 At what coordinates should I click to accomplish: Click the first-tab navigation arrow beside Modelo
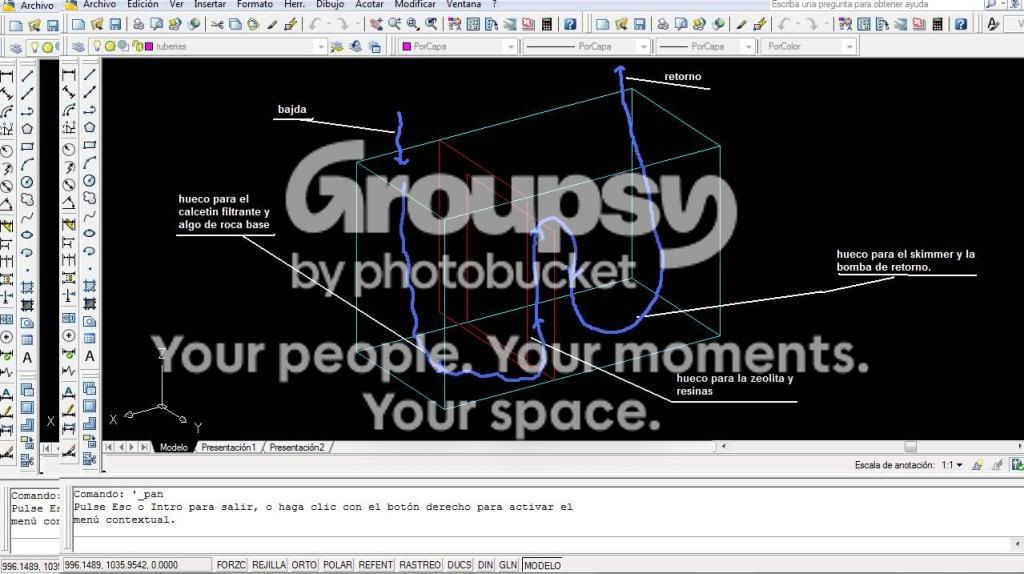point(109,447)
